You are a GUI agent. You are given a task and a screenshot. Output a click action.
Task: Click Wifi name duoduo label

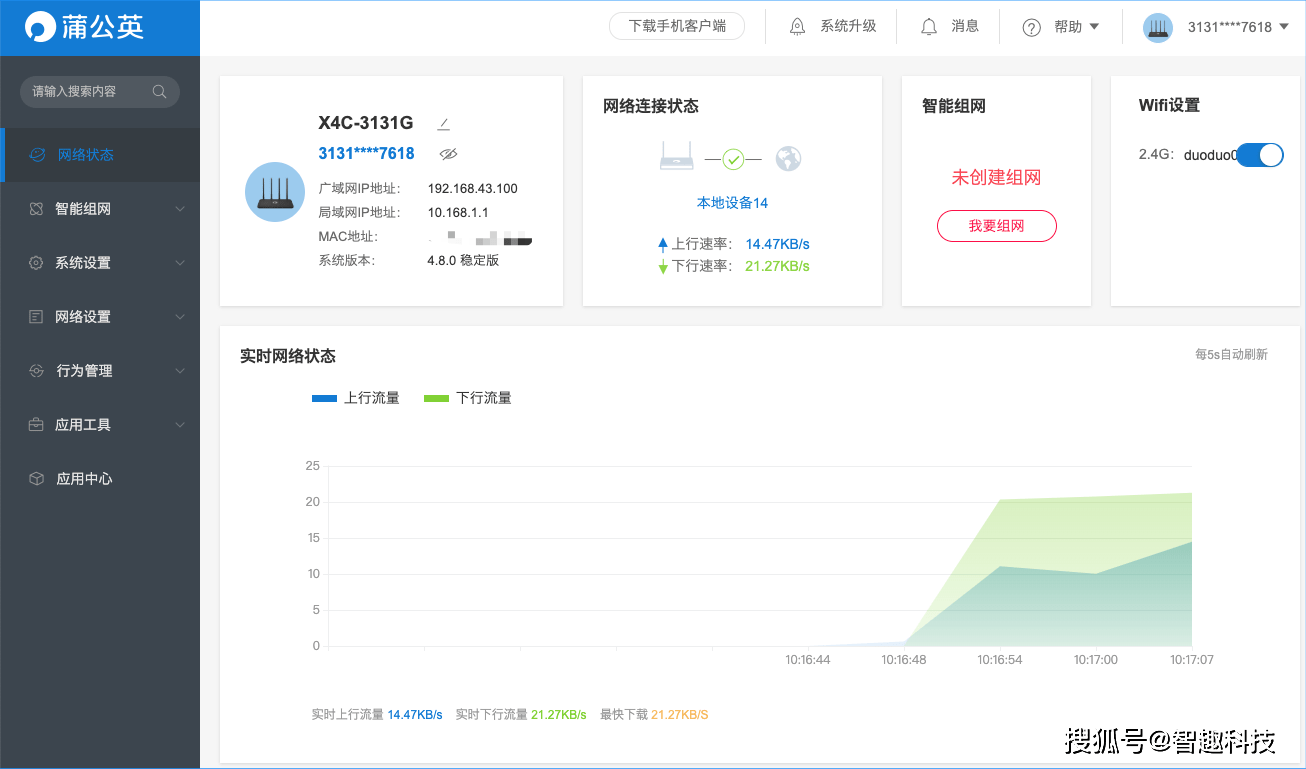click(1210, 155)
